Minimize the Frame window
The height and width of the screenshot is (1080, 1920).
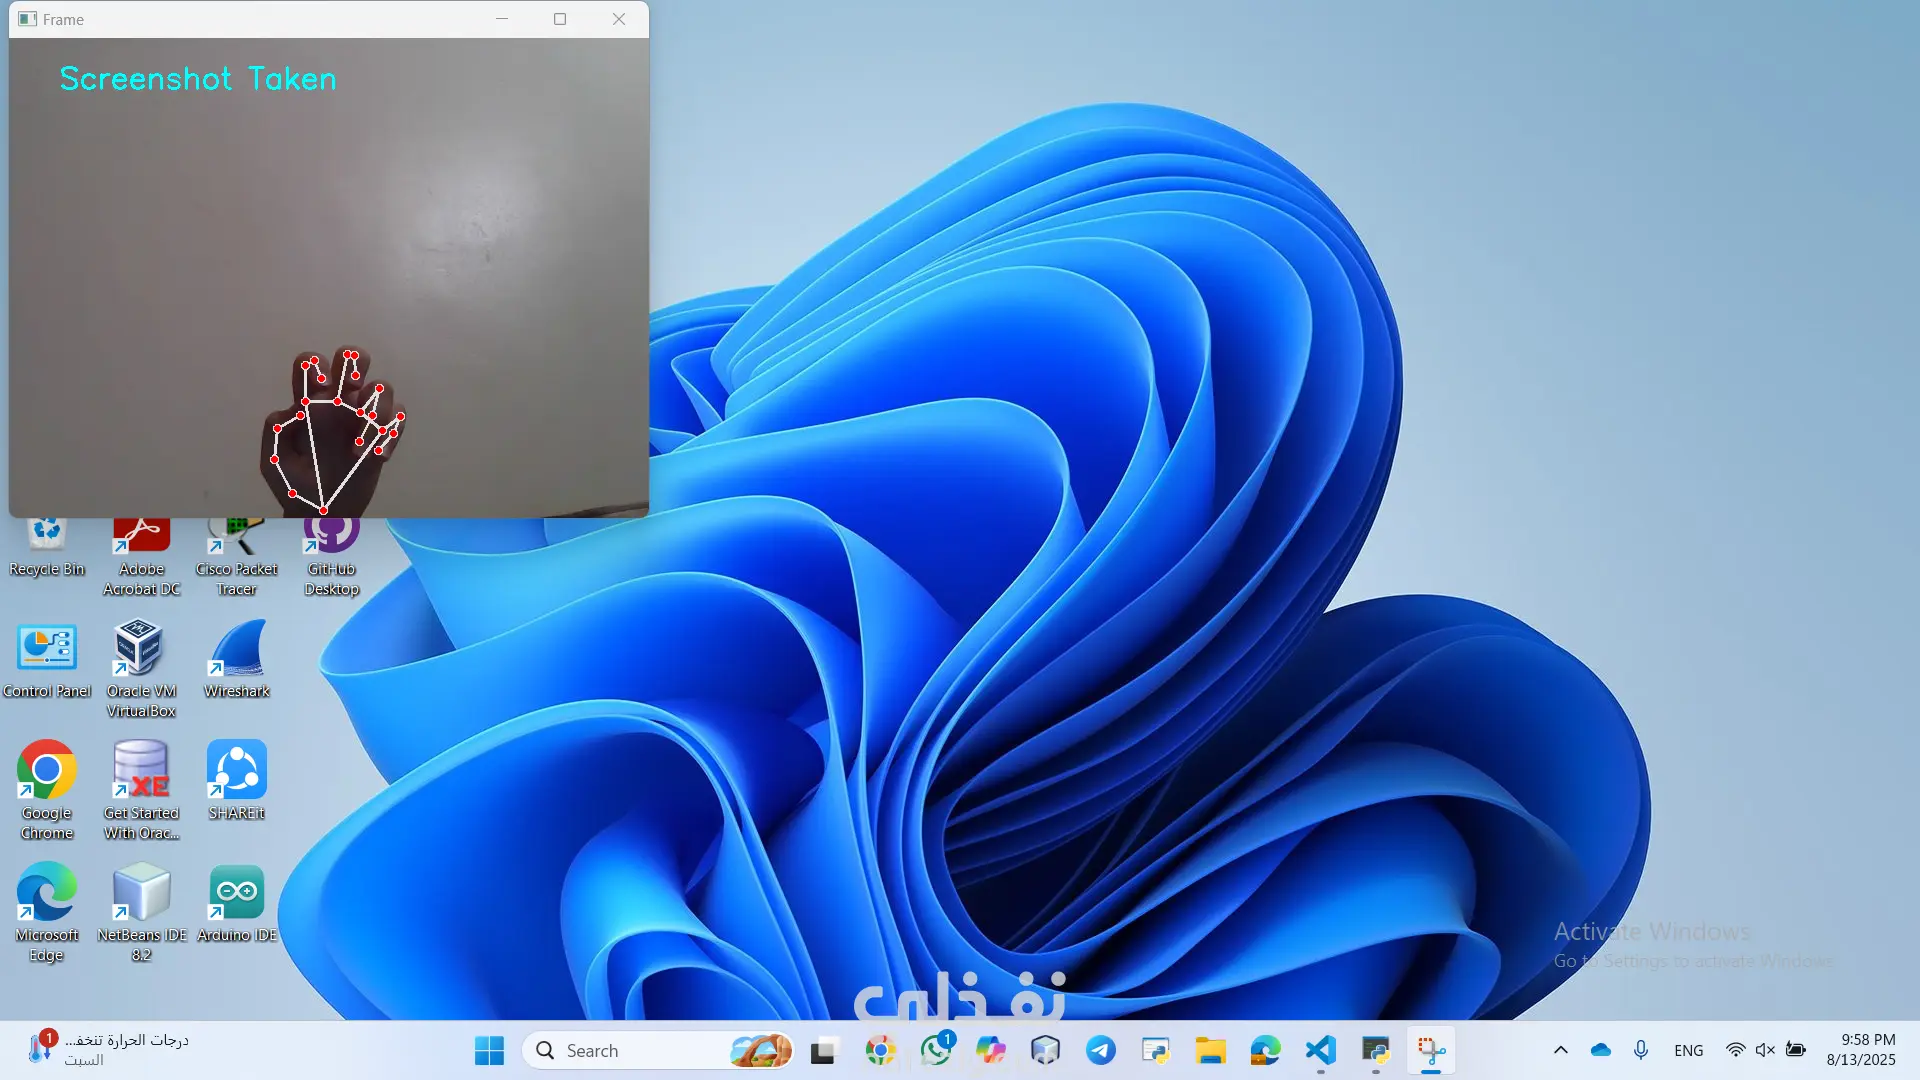pos(502,19)
